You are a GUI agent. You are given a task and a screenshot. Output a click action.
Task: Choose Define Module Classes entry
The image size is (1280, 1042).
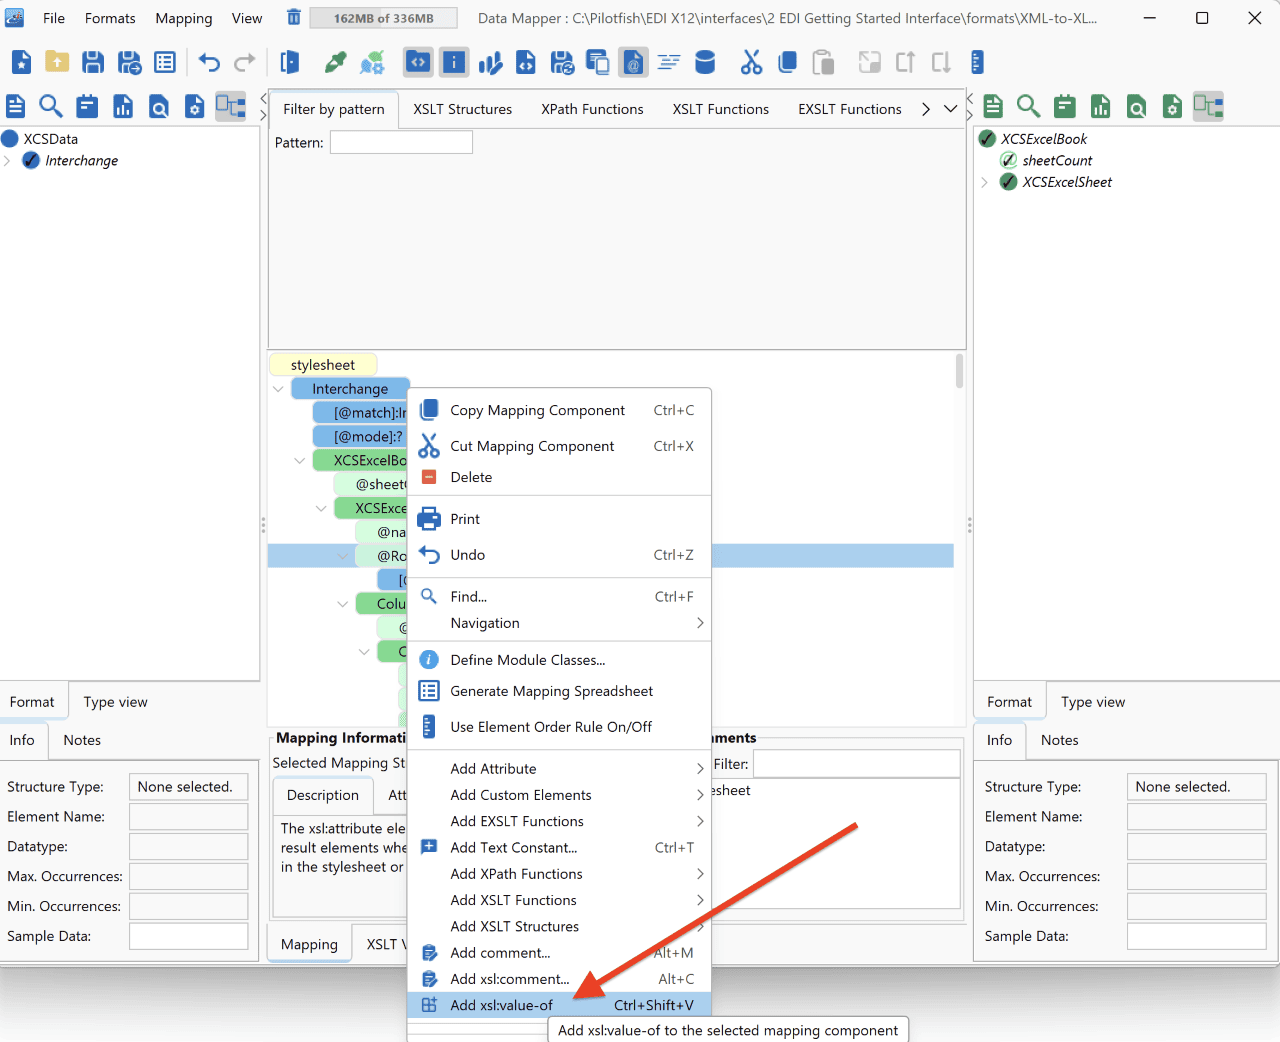point(560,660)
